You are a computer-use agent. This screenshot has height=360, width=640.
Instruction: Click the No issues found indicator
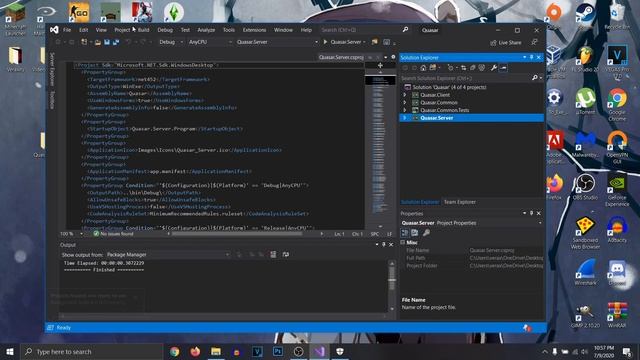pos(113,234)
